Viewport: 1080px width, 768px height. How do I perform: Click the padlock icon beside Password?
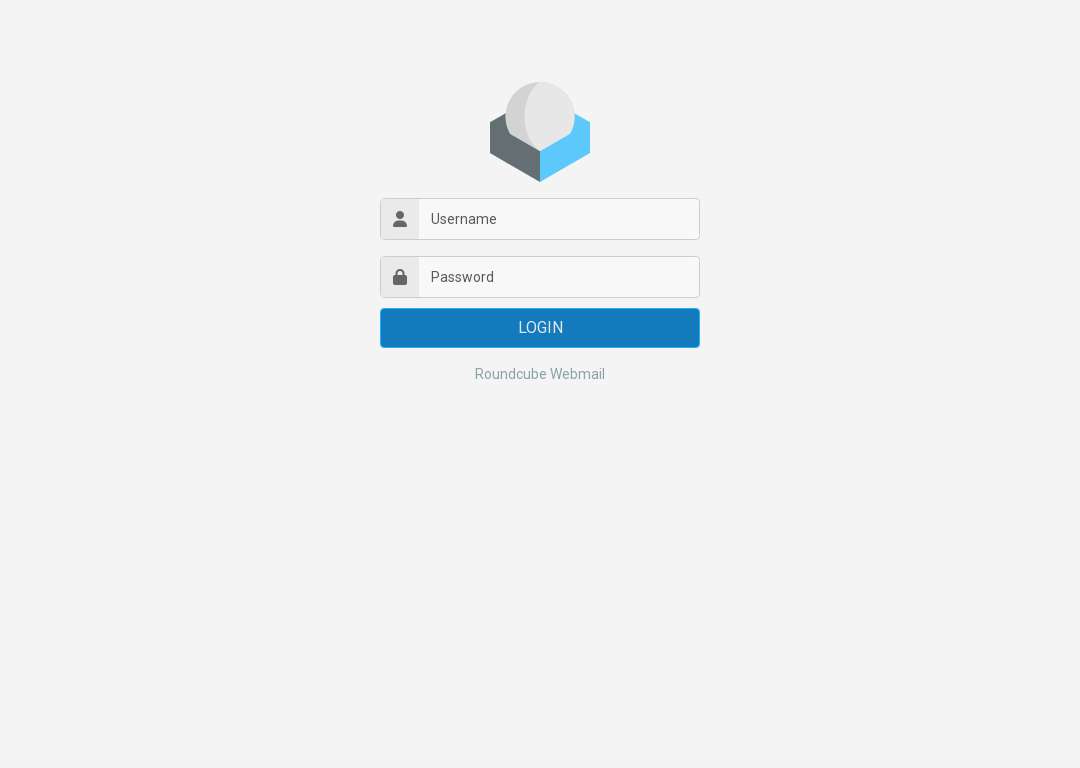click(399, 277)
